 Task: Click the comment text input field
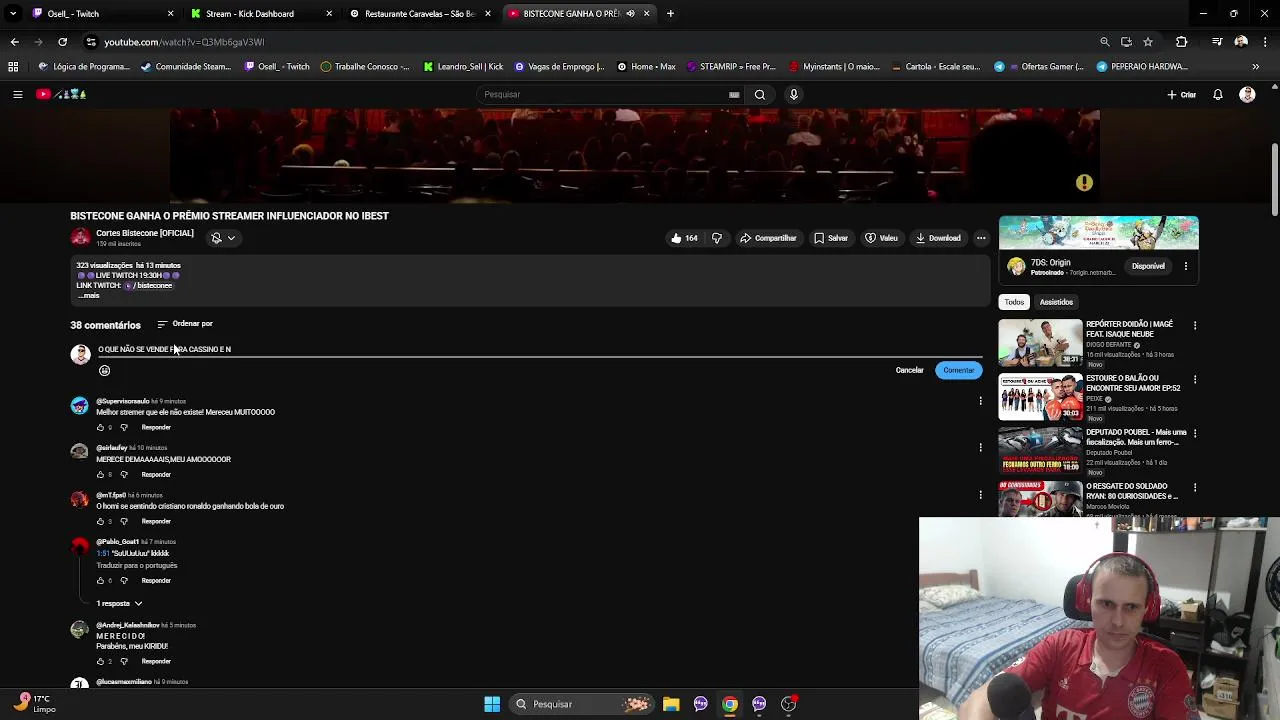(x=540, y=350)
